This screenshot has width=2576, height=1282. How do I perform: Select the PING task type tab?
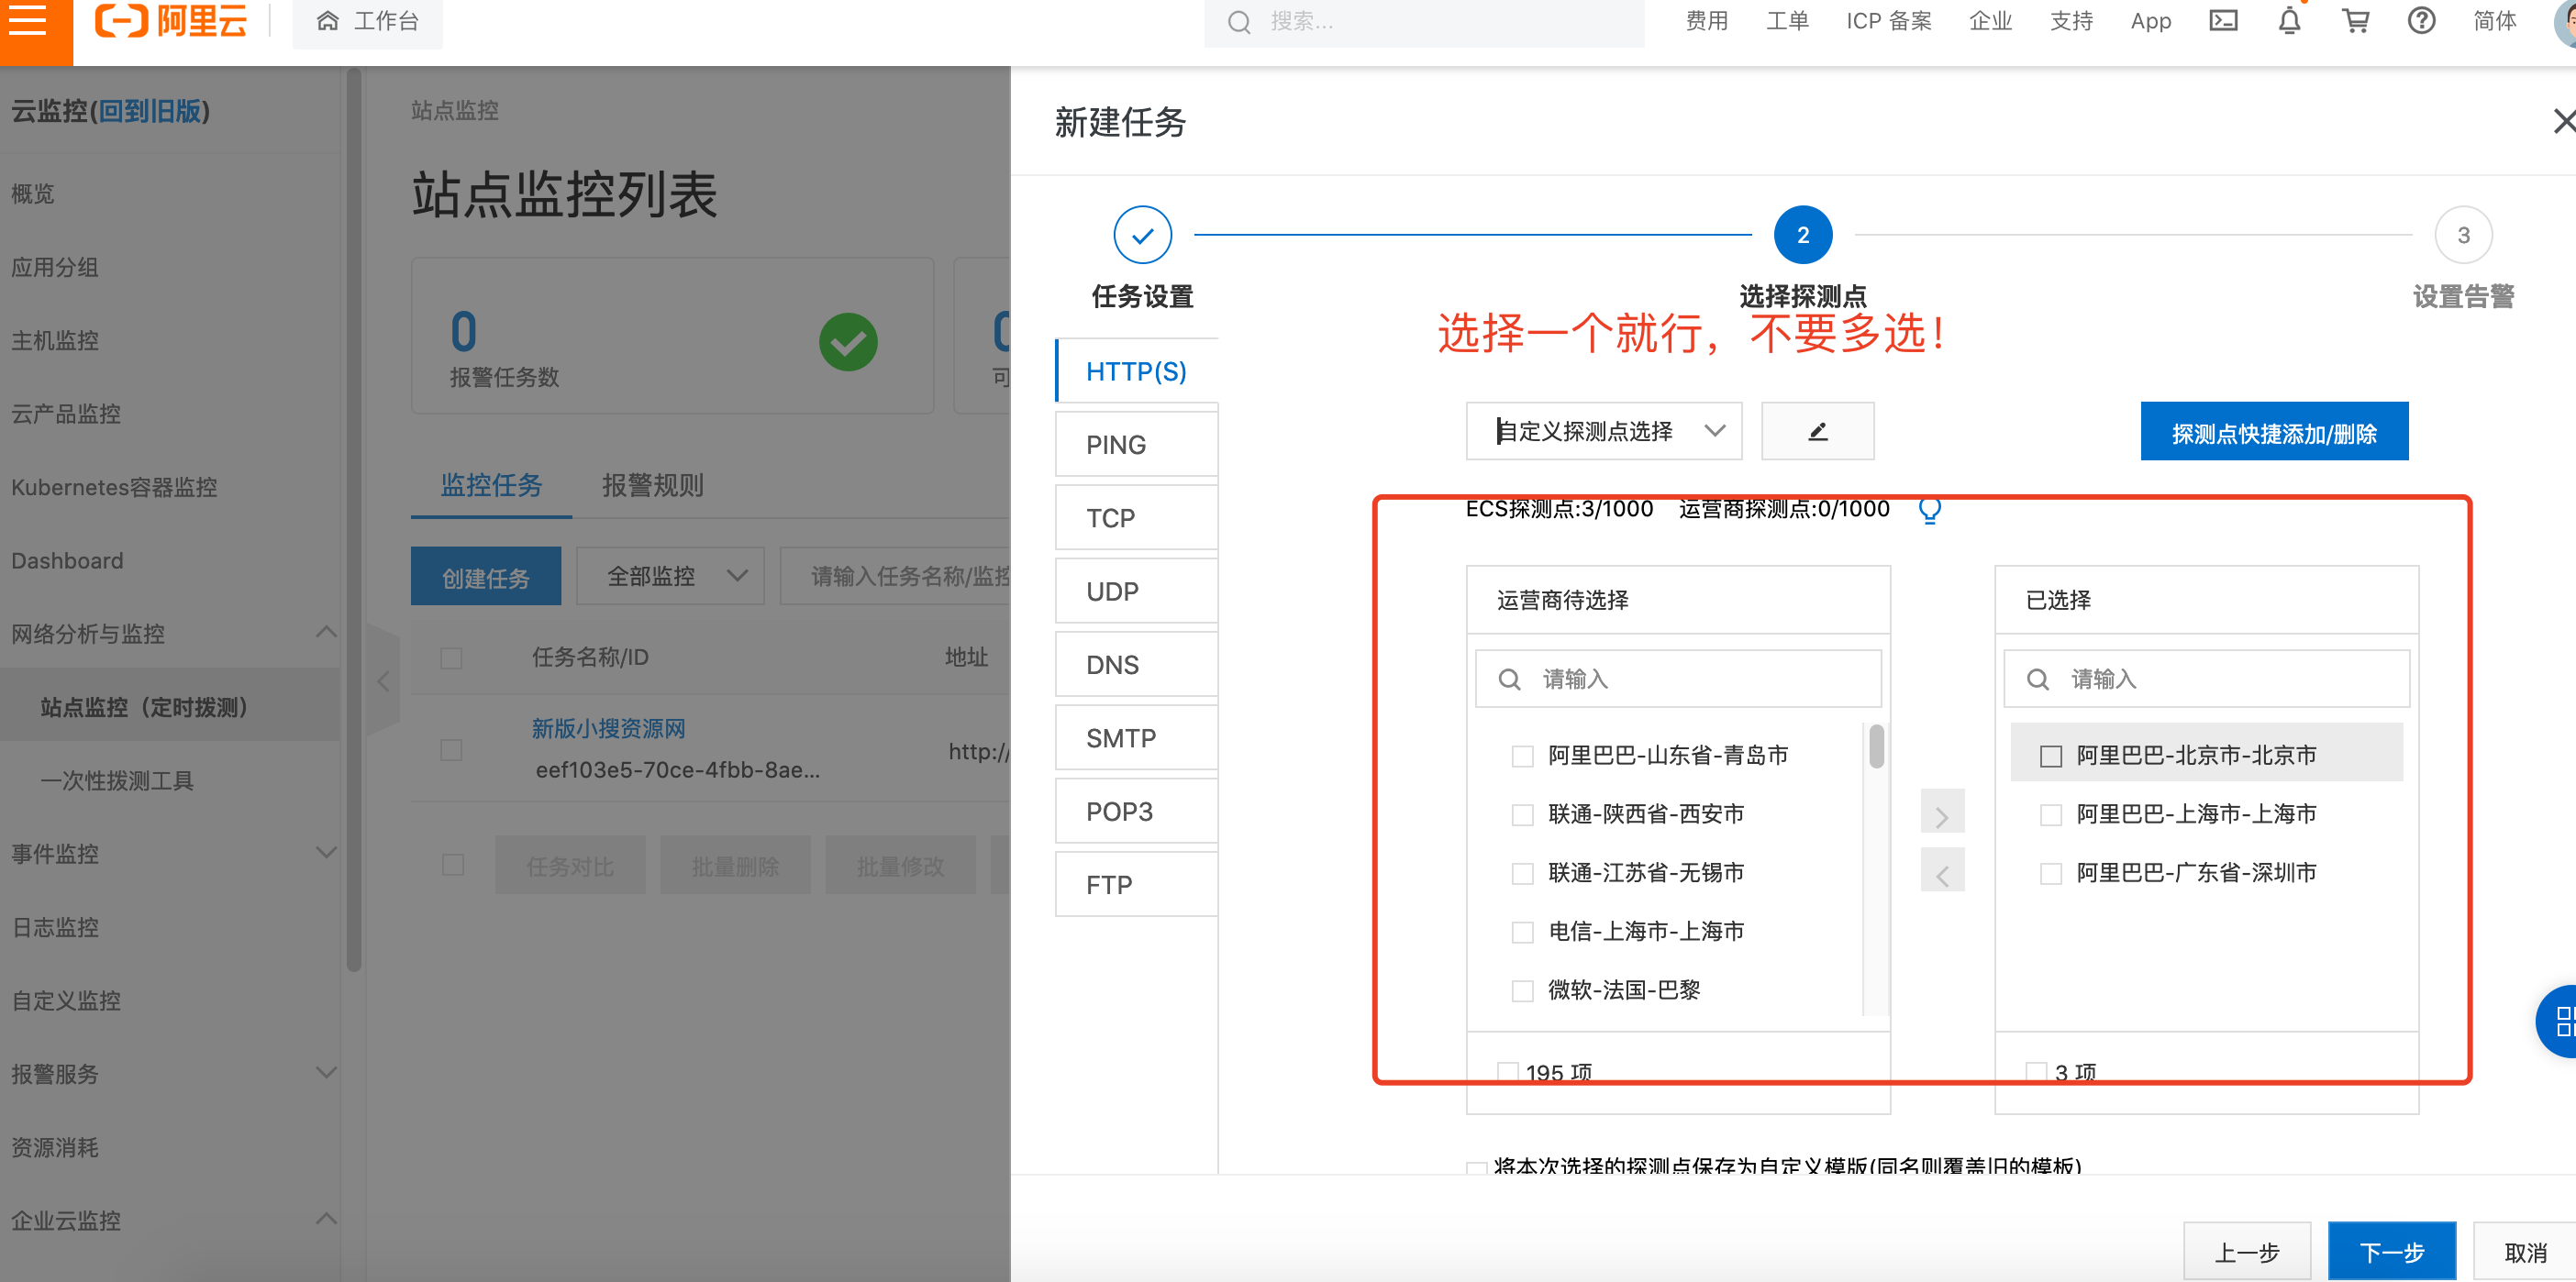pos(1136,445)
